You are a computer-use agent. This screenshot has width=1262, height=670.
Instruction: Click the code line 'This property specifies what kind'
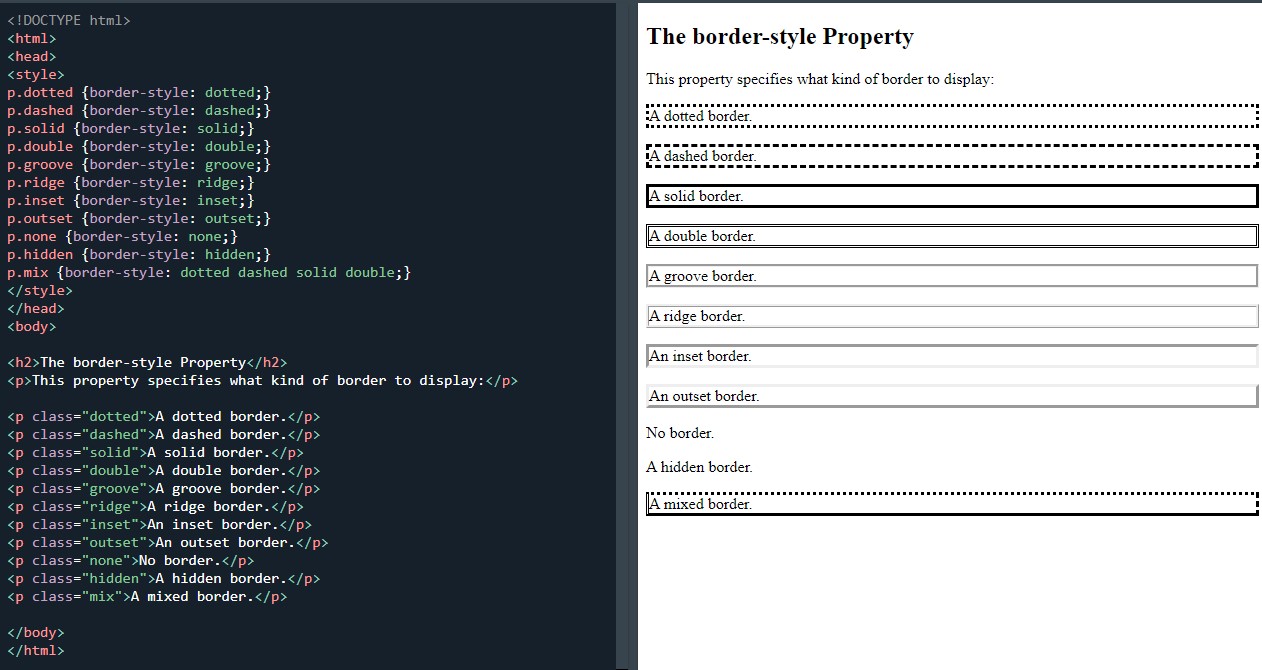pos(263,380)
